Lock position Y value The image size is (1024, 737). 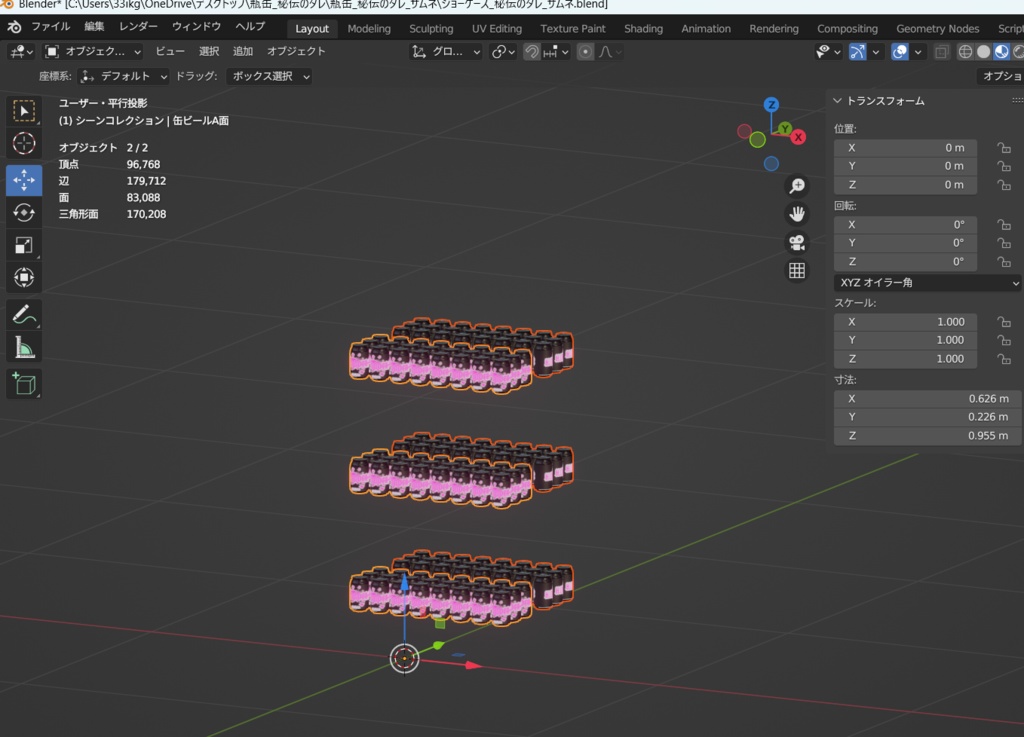click(x=1004, y=166)
